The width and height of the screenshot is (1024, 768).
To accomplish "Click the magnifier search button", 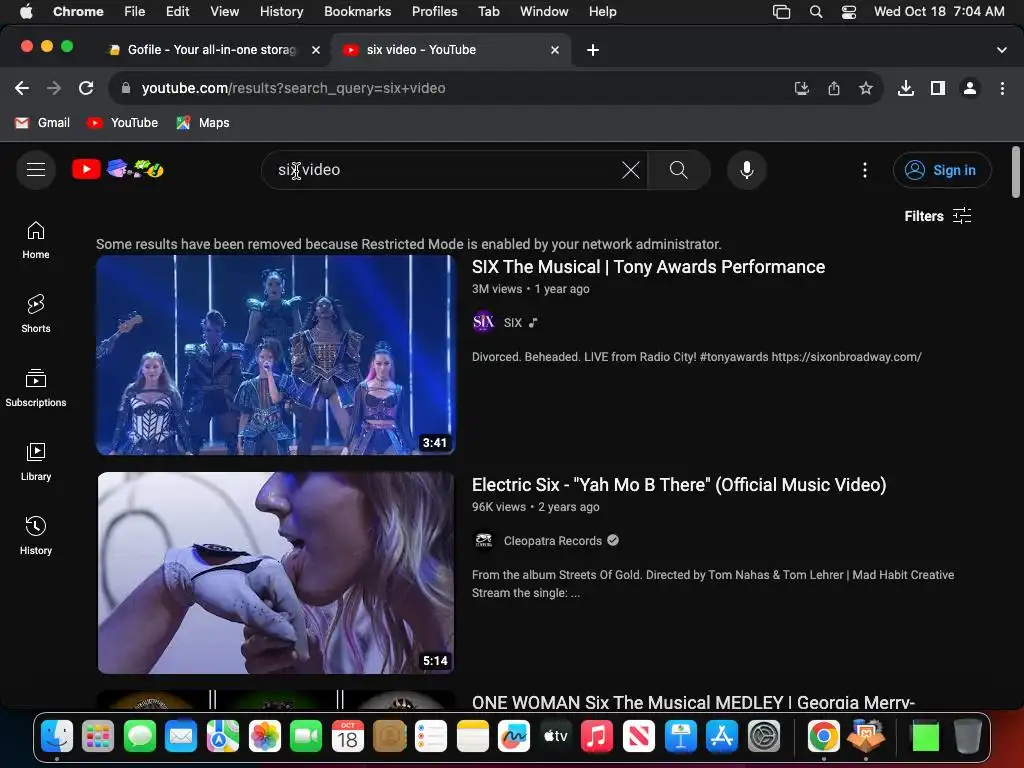I will pos(679,170).
